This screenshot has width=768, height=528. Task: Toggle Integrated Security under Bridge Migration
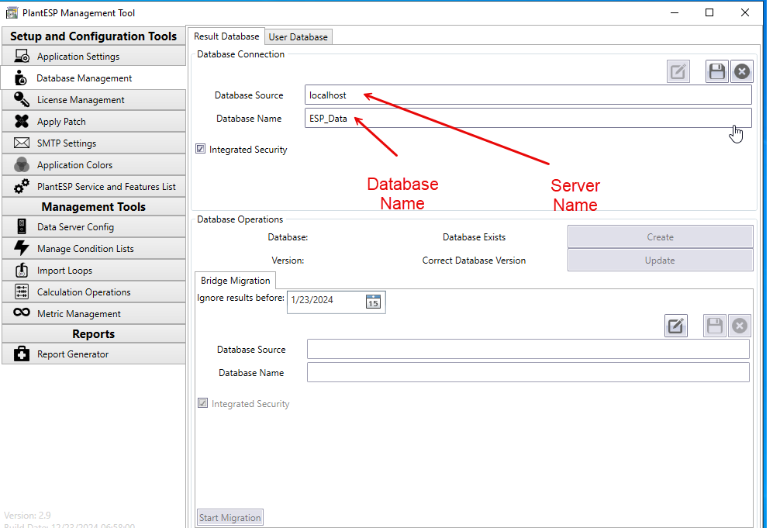pyautogui.click(x=203, y=403)
